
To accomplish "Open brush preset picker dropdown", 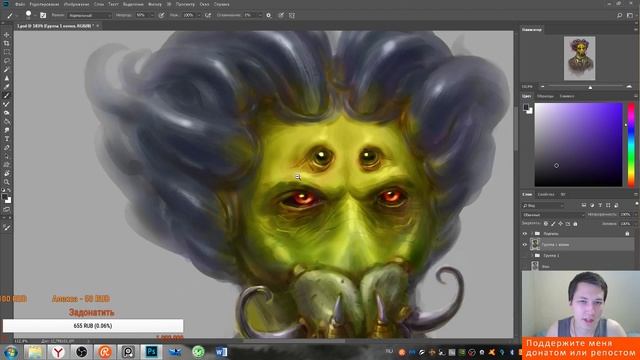I will [x=35, y=15].
